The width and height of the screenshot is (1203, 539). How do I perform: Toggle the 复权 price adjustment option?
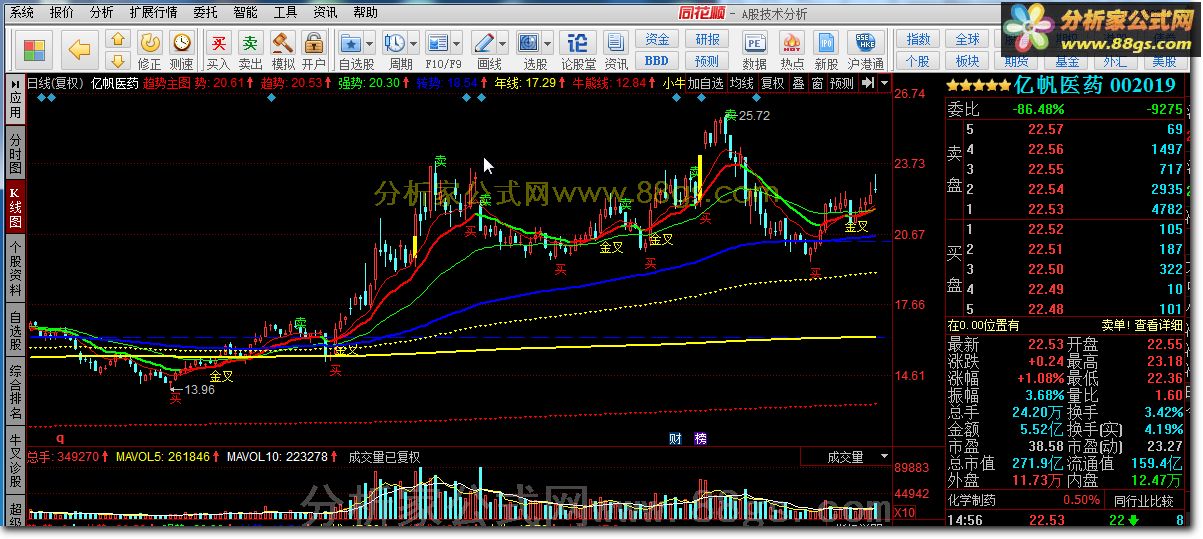[x=773, y=83]
